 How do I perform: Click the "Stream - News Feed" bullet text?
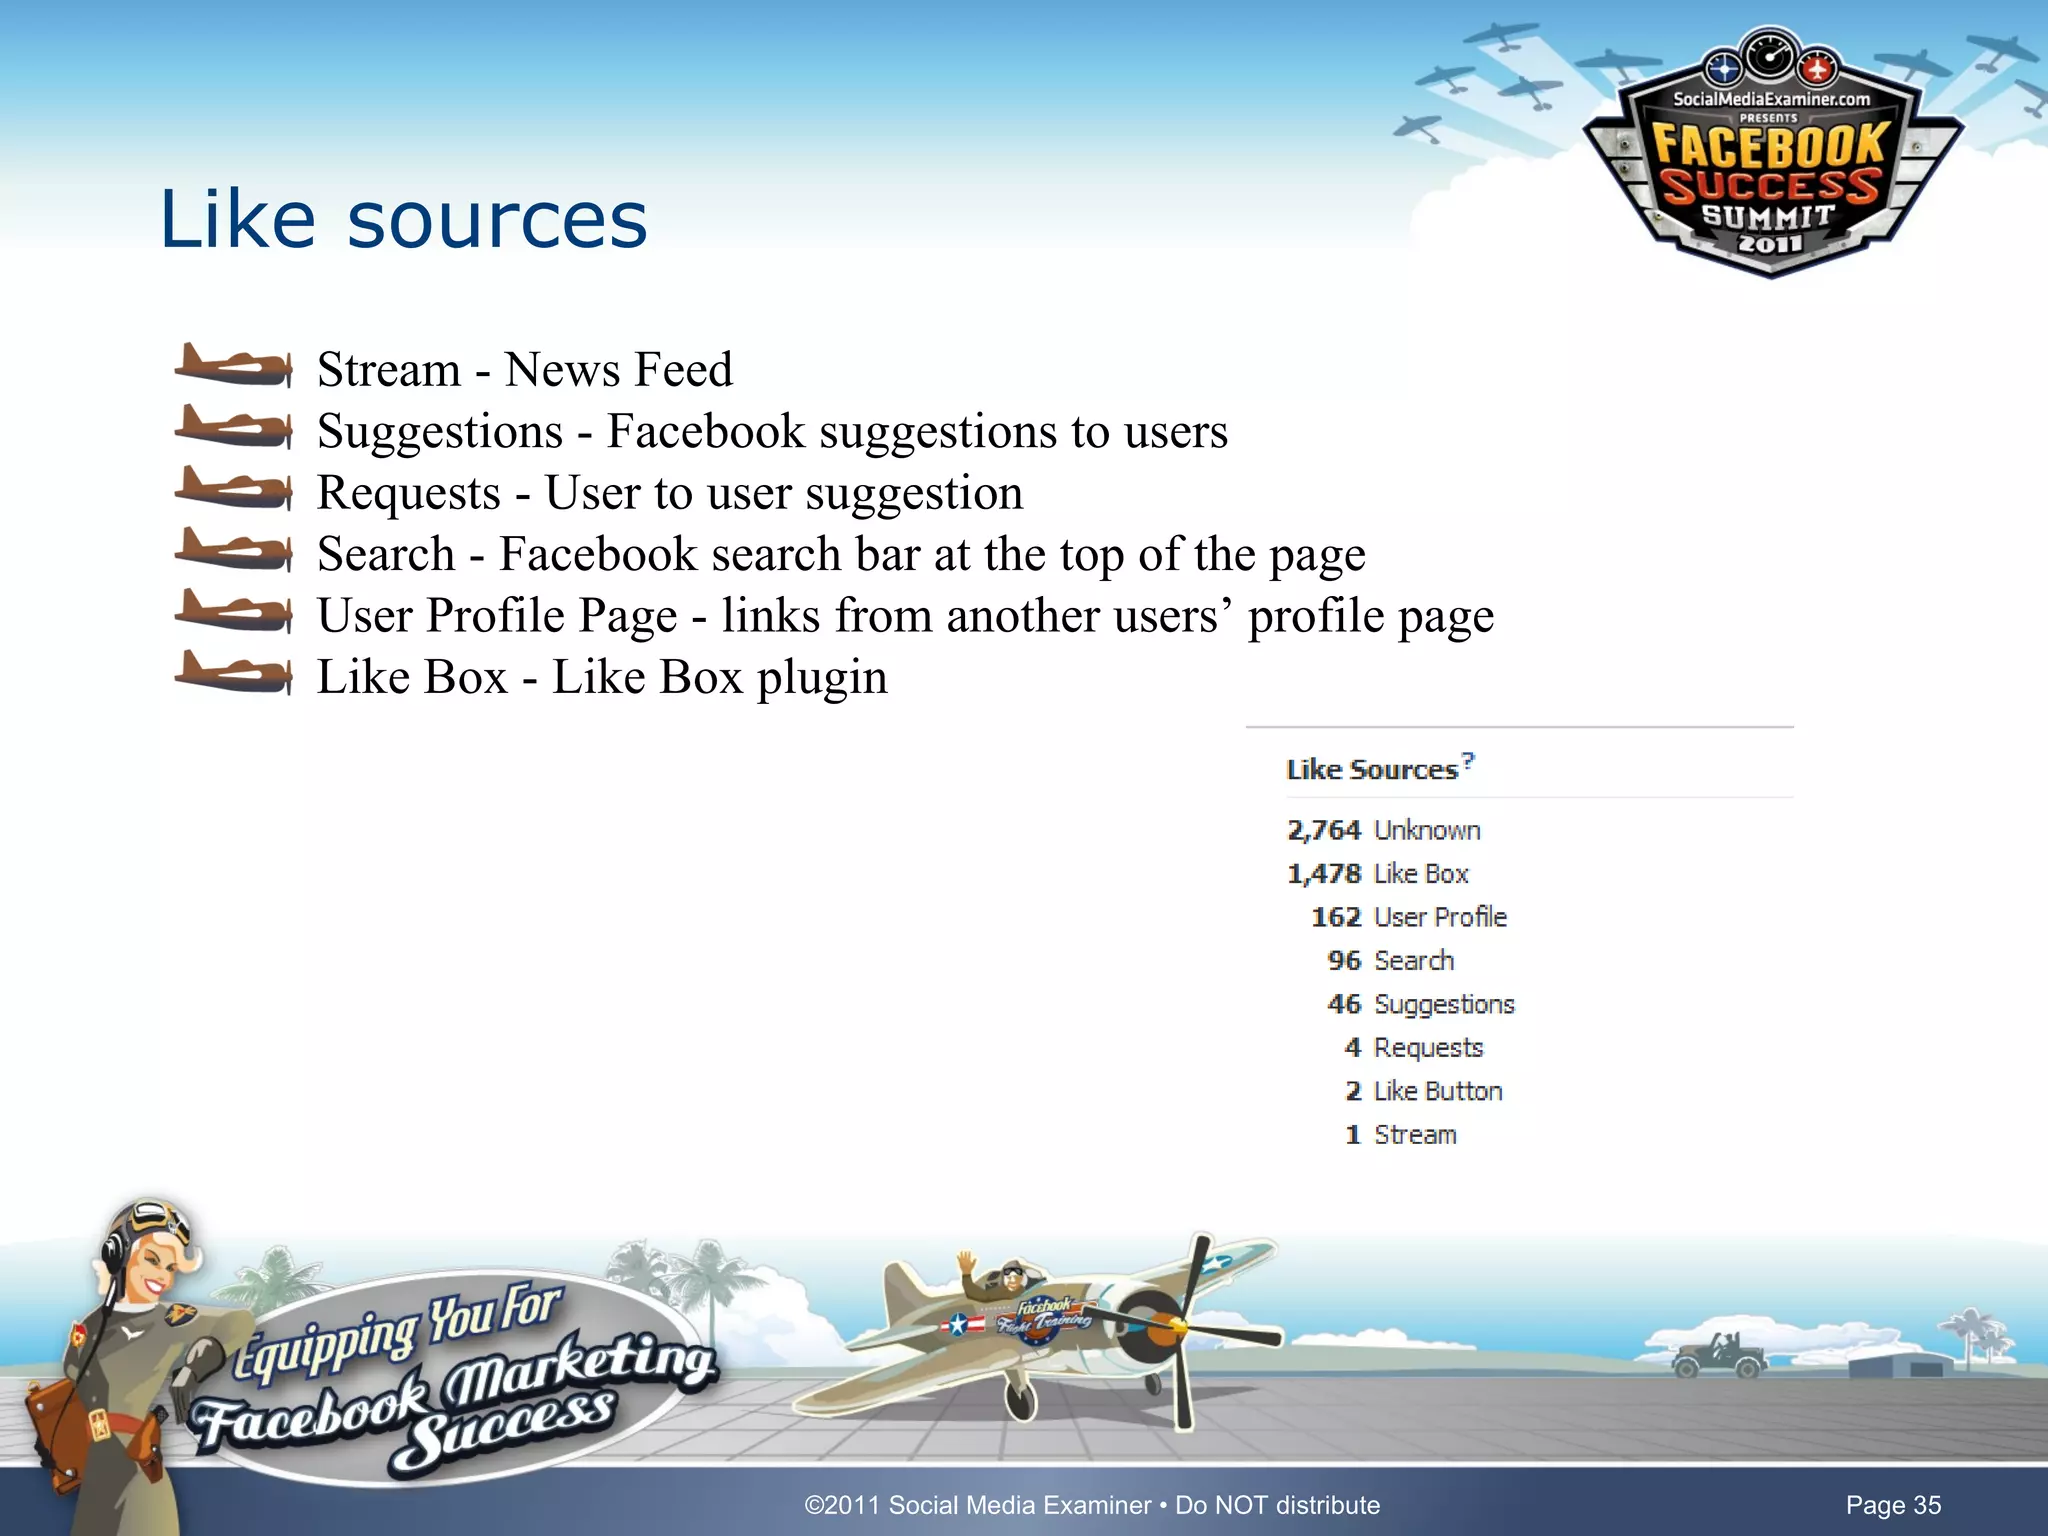(x=525, y=369)
